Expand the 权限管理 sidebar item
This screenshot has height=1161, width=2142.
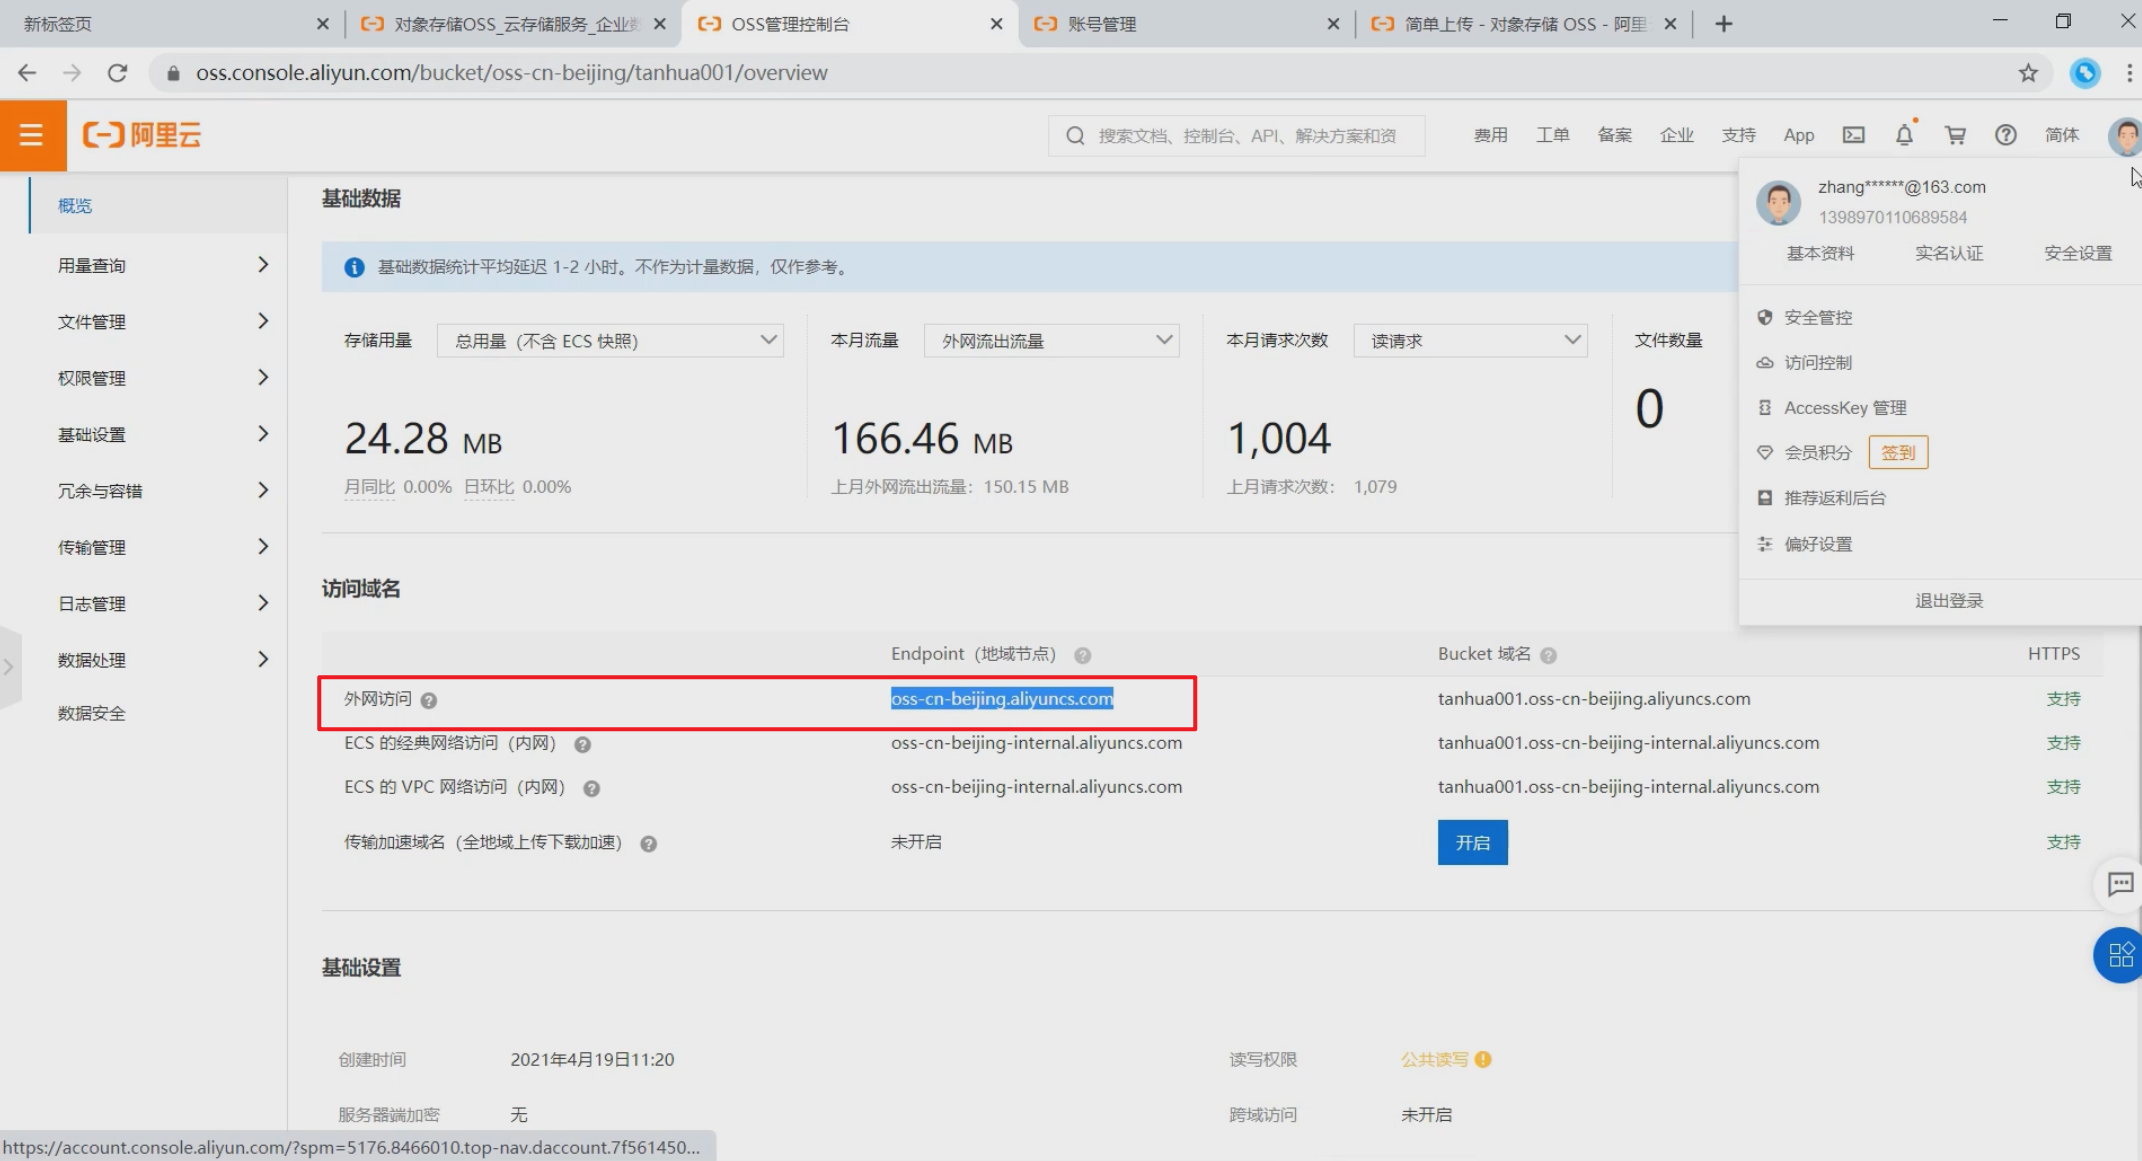pyautogui.click(x=160, y=378)
